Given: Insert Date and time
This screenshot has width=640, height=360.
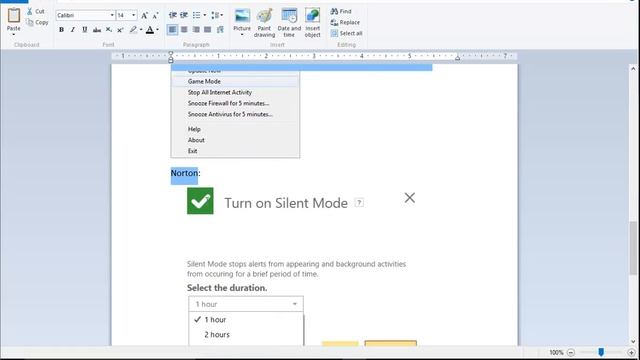Looking at the screenshot, I should click(x=289, y=23).
